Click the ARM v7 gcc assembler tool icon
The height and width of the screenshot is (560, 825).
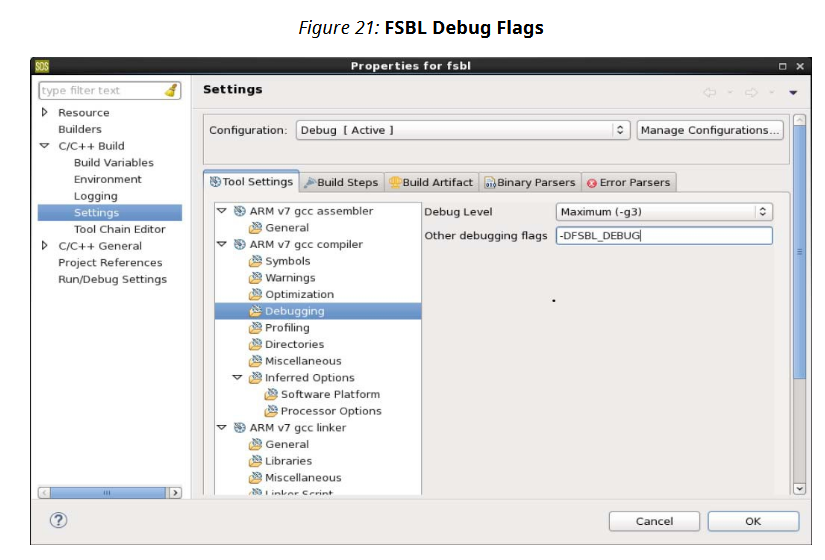(x=239, y=211)
